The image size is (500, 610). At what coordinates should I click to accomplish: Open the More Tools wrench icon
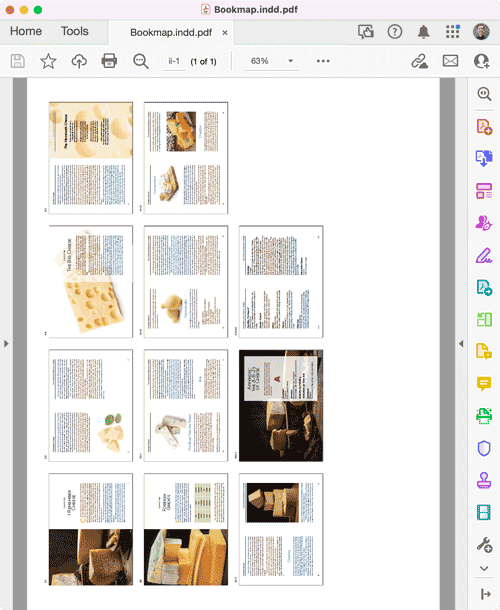[484, 545]
